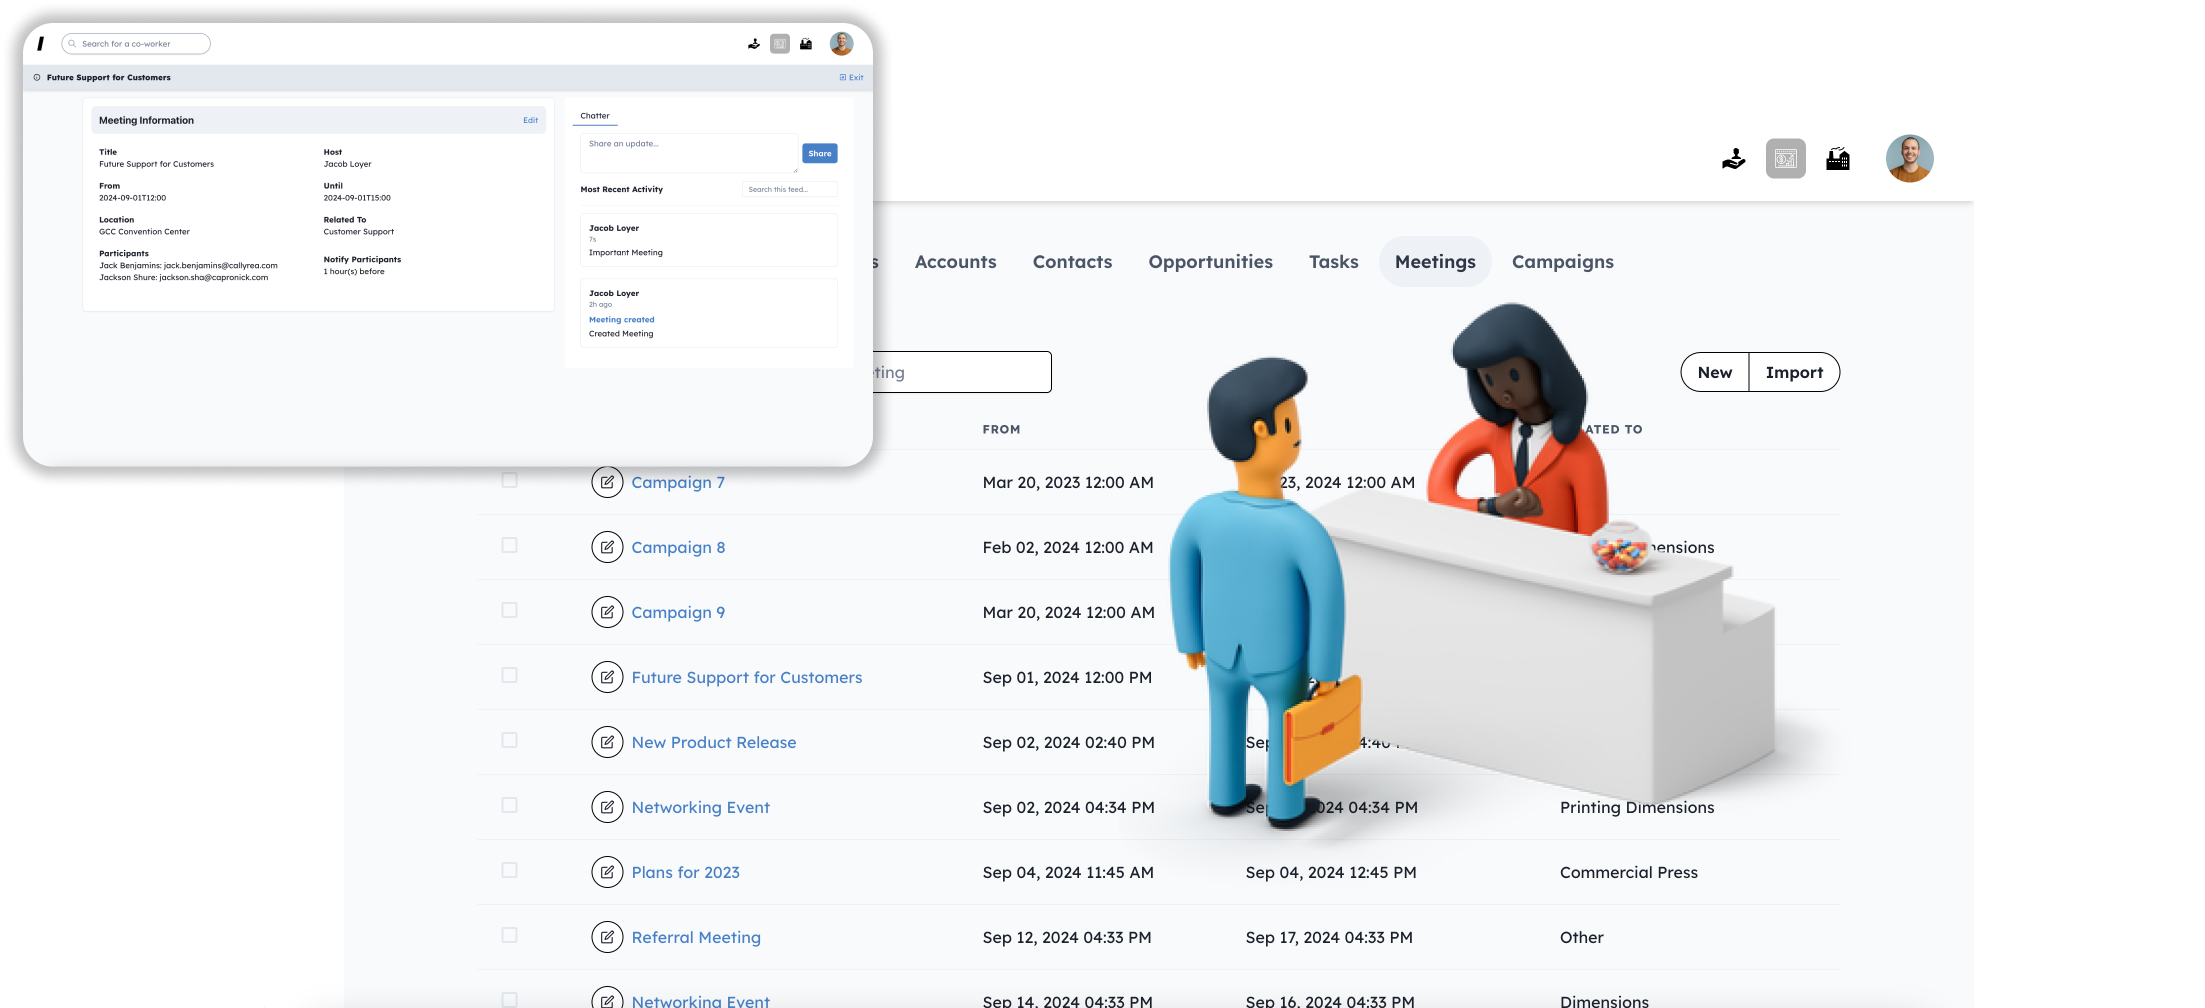Image resolution: width=2205 pixels, height=1008 pixels.
Task: Open the edit icon for Campaign 9
Action: click(x=607, y=612)
